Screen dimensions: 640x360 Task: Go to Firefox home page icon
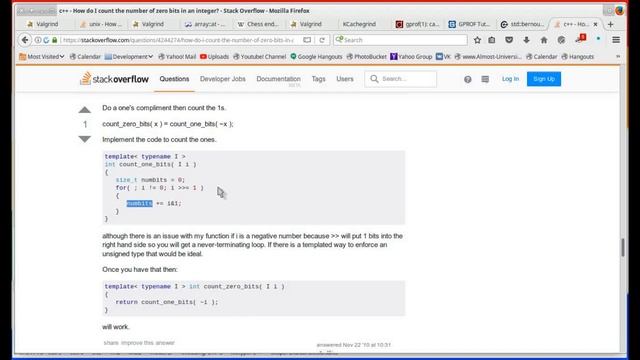pyautogui.click(x=544, y=40)
